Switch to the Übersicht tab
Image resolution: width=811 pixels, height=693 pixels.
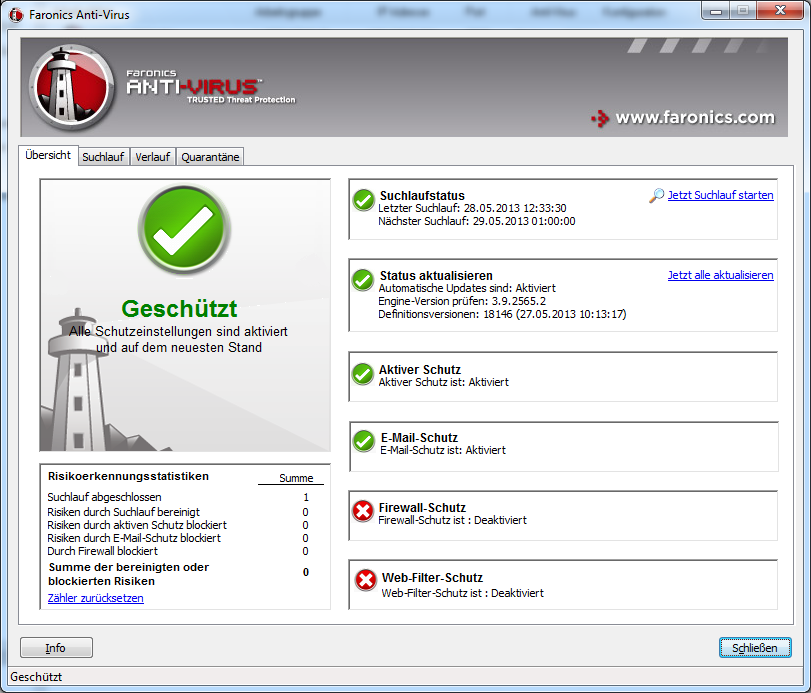point(48,155)
